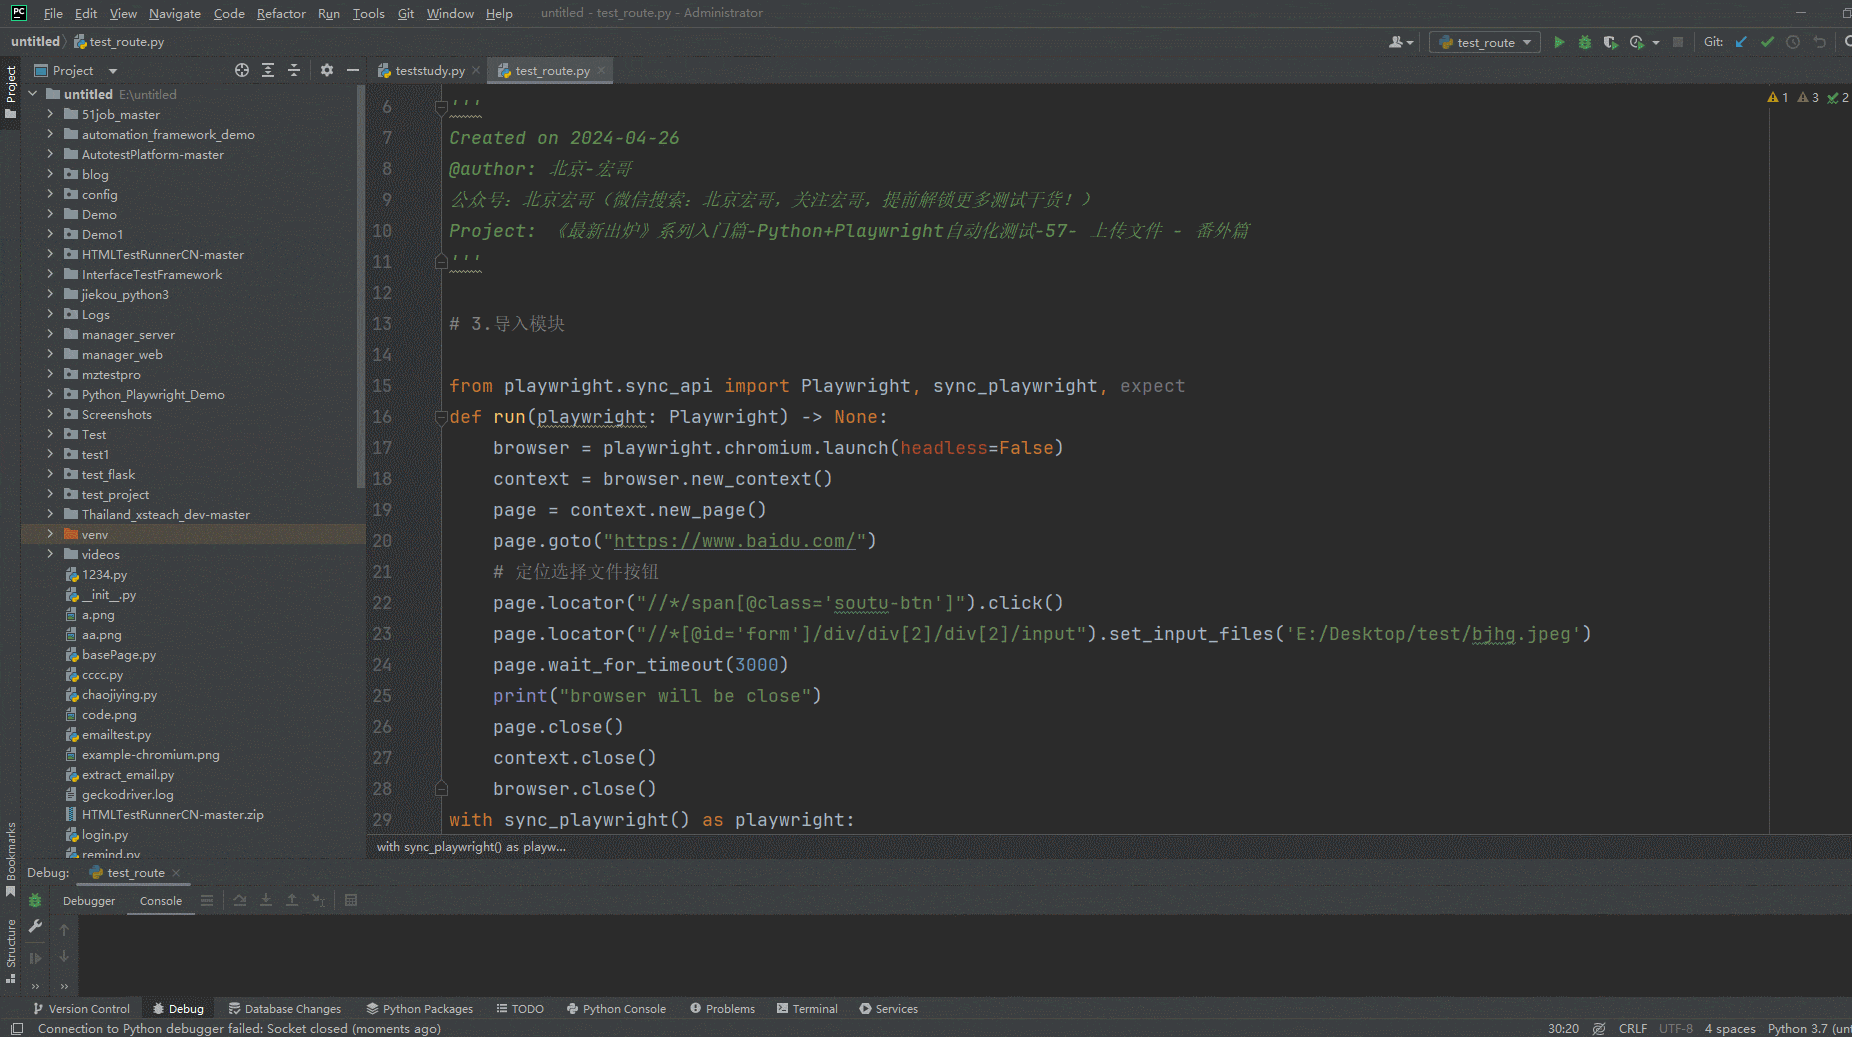Screen dimensions: 1852x1037
Task: Run the test_route configuration
Action: [1558, 42]
